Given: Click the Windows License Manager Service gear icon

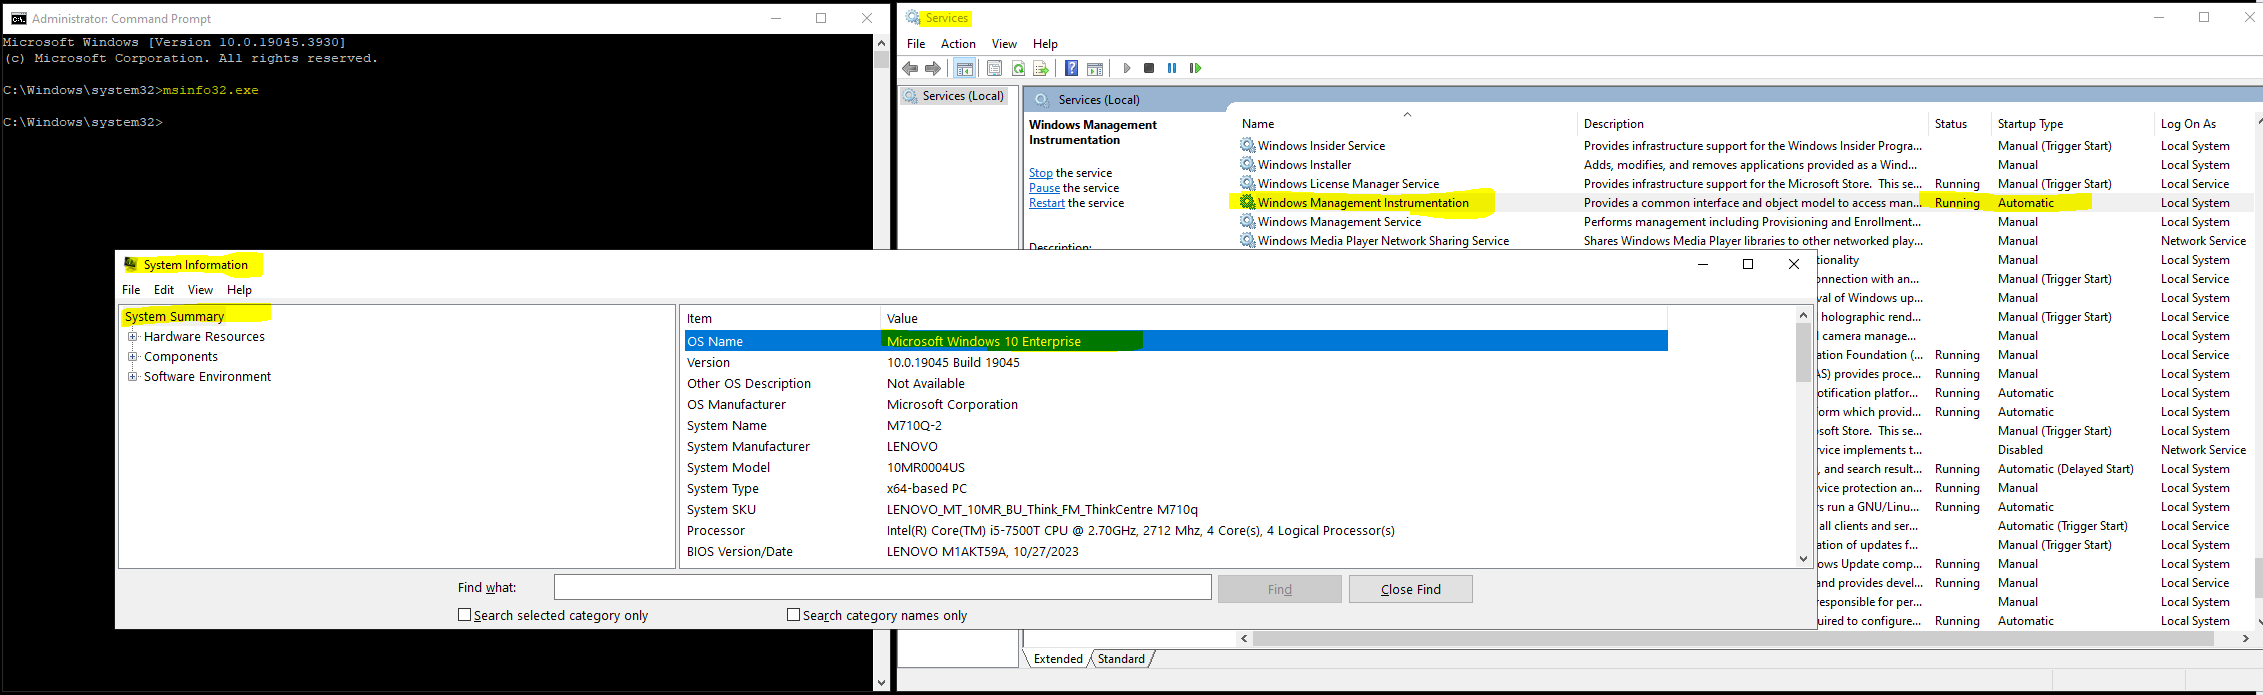Looking at the screenshot, I should coord(1248,184).
